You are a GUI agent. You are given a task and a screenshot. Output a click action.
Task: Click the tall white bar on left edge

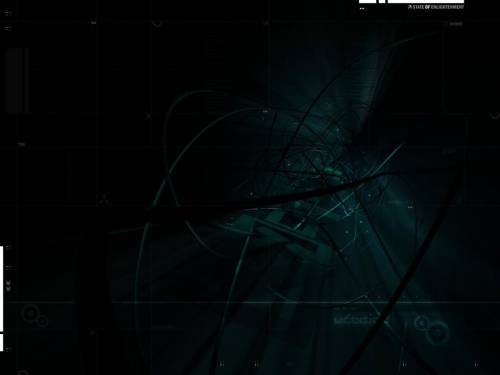[2, 289]
